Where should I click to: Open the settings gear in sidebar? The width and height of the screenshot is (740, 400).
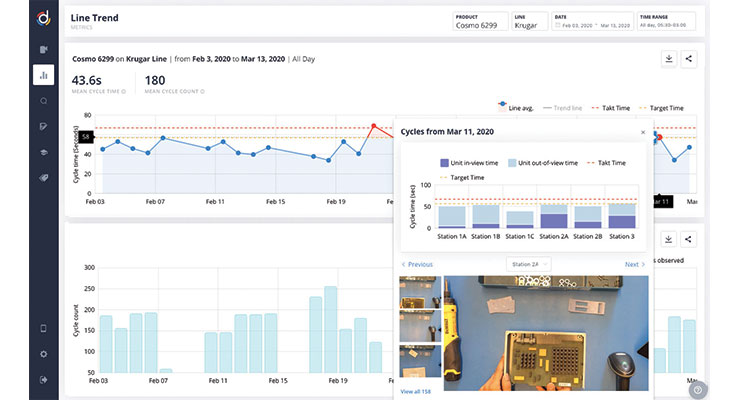pyautogui.click(x=44, y=354)
